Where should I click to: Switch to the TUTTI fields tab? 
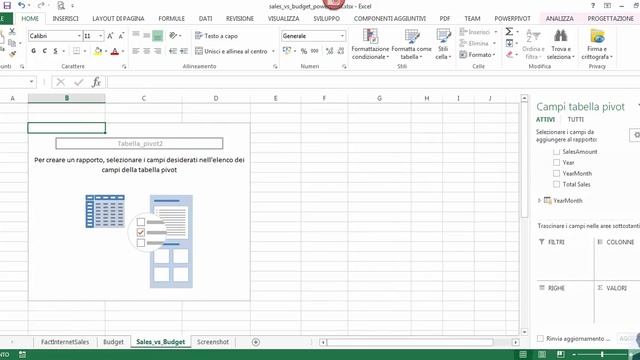coord(576,119)
